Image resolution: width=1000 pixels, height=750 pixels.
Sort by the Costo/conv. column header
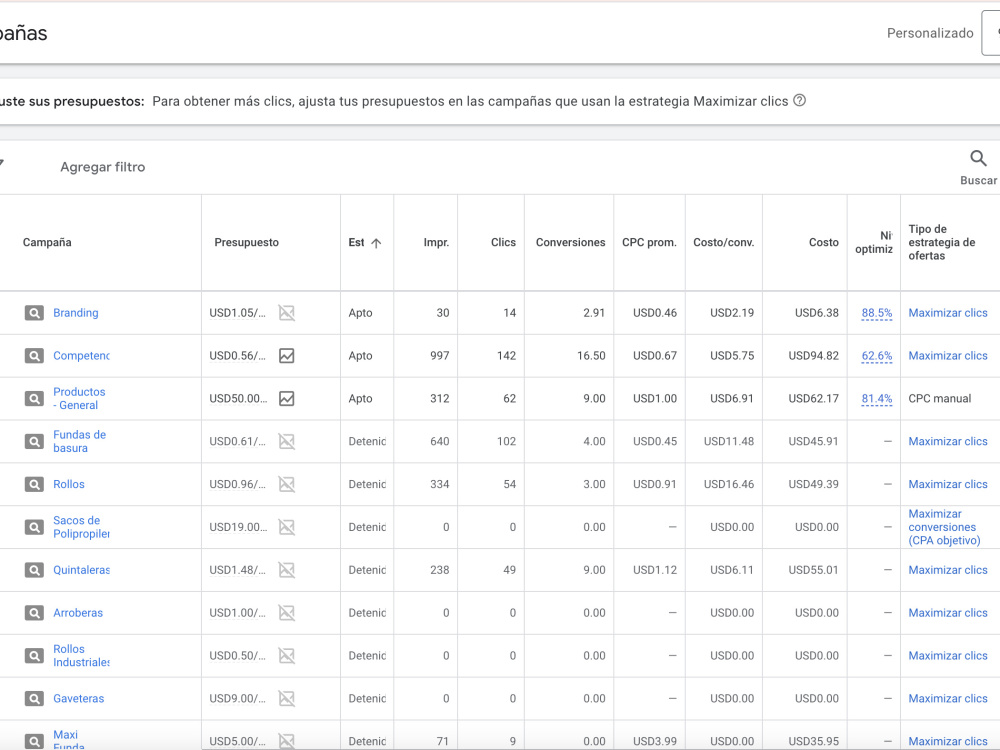(x=724, y=242)
